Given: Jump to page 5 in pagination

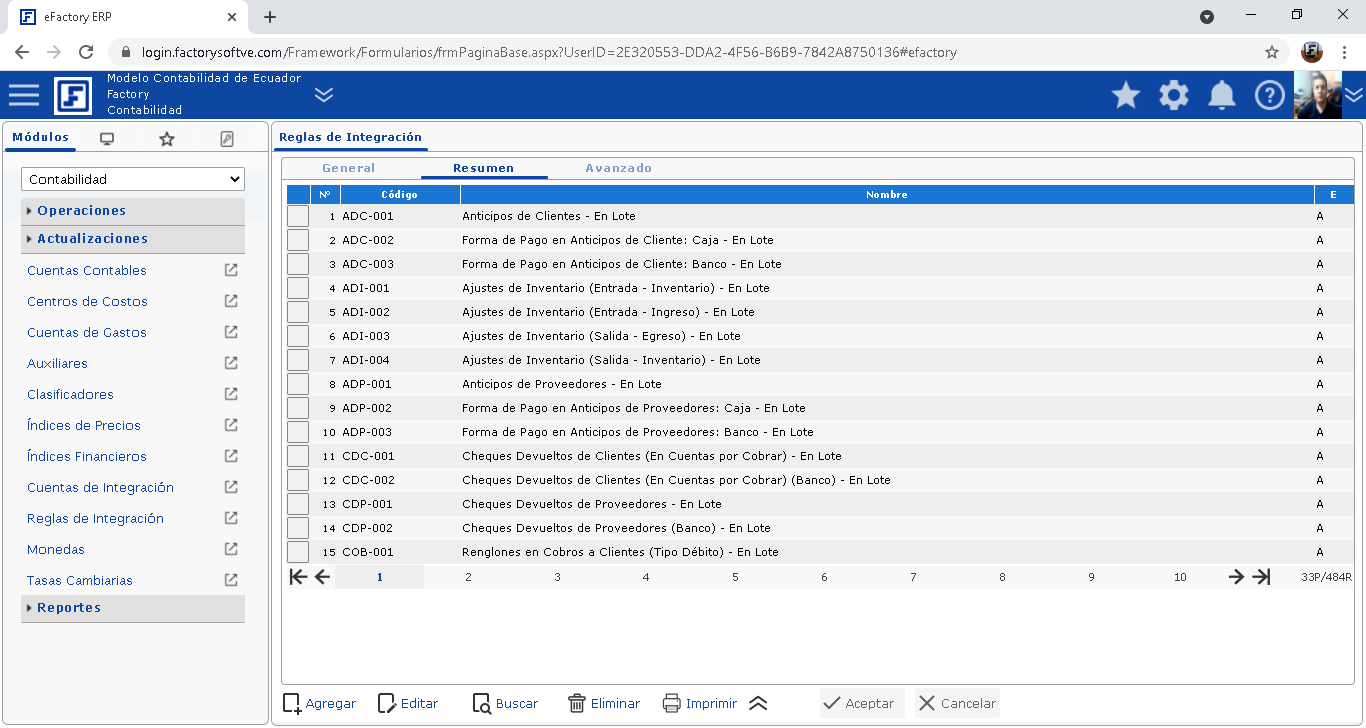Looking at the screenshot, I should point(735,577).
